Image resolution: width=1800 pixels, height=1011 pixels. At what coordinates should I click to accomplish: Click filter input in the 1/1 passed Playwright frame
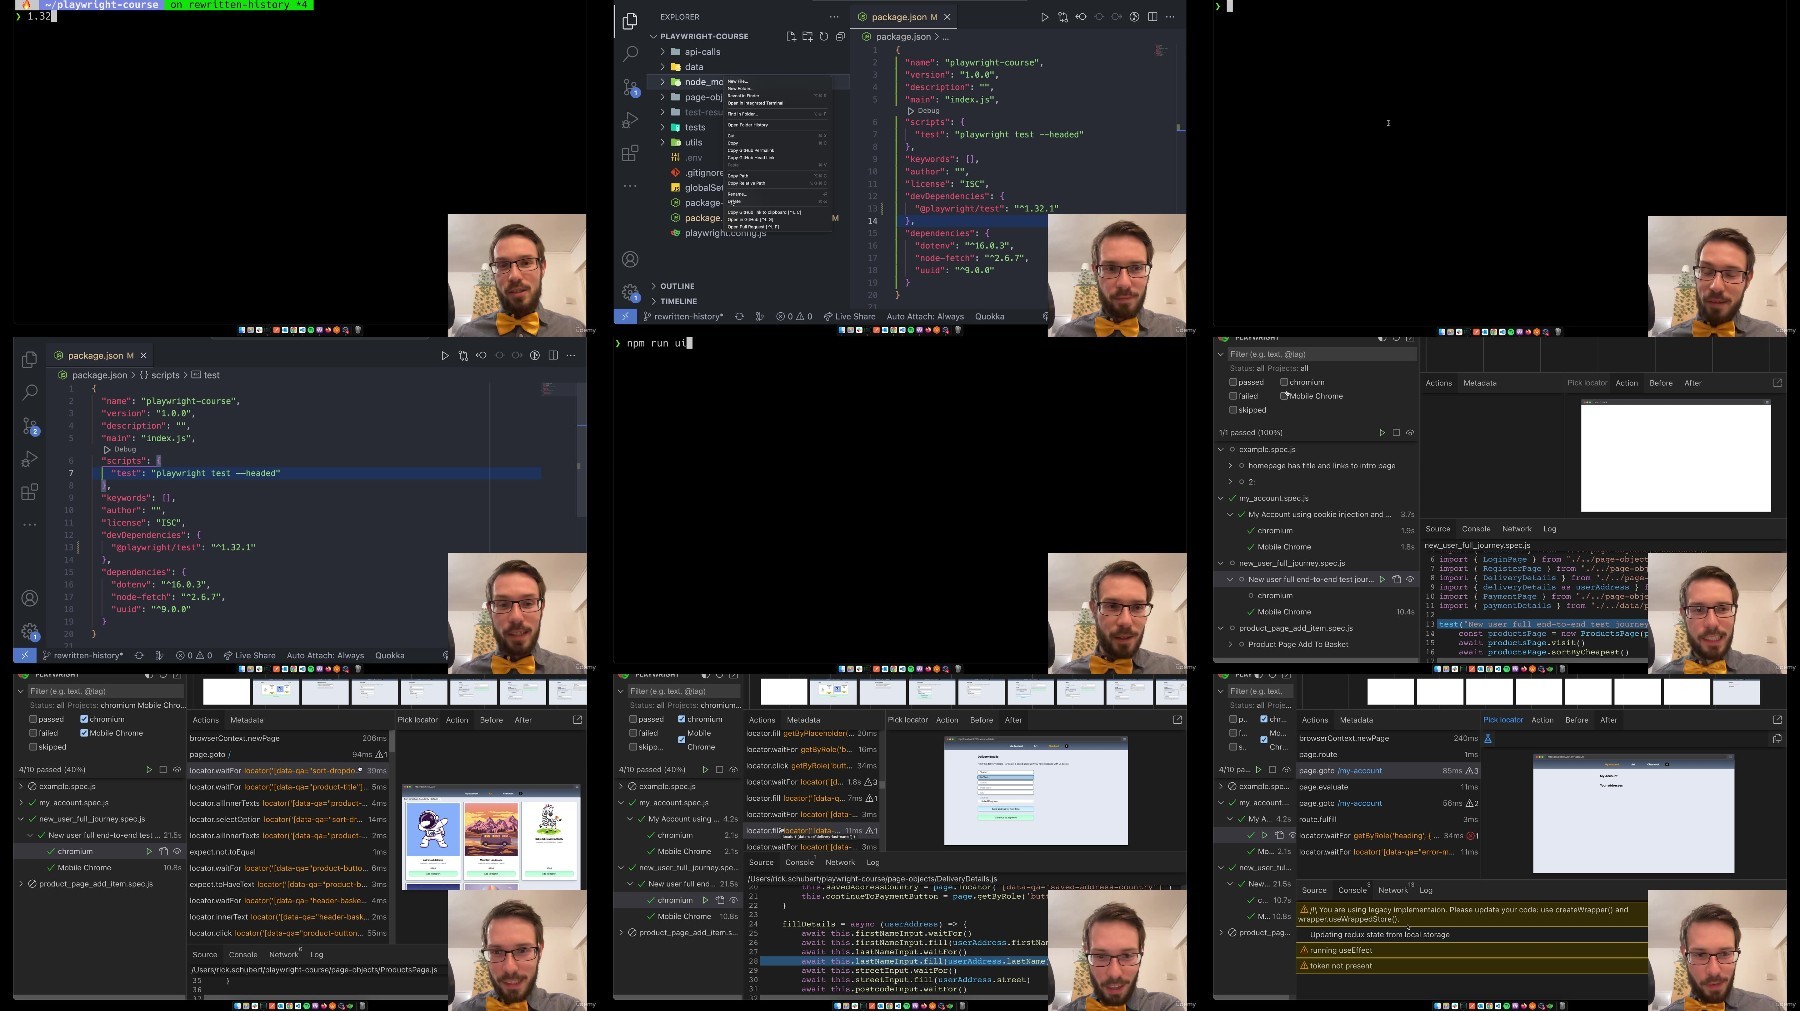[1322, 354]
